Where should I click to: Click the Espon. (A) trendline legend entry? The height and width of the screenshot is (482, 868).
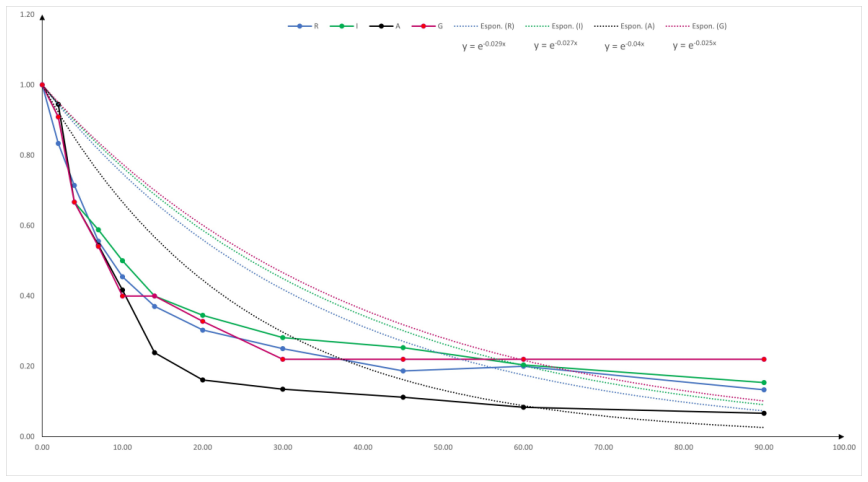(x=624, y=26)
